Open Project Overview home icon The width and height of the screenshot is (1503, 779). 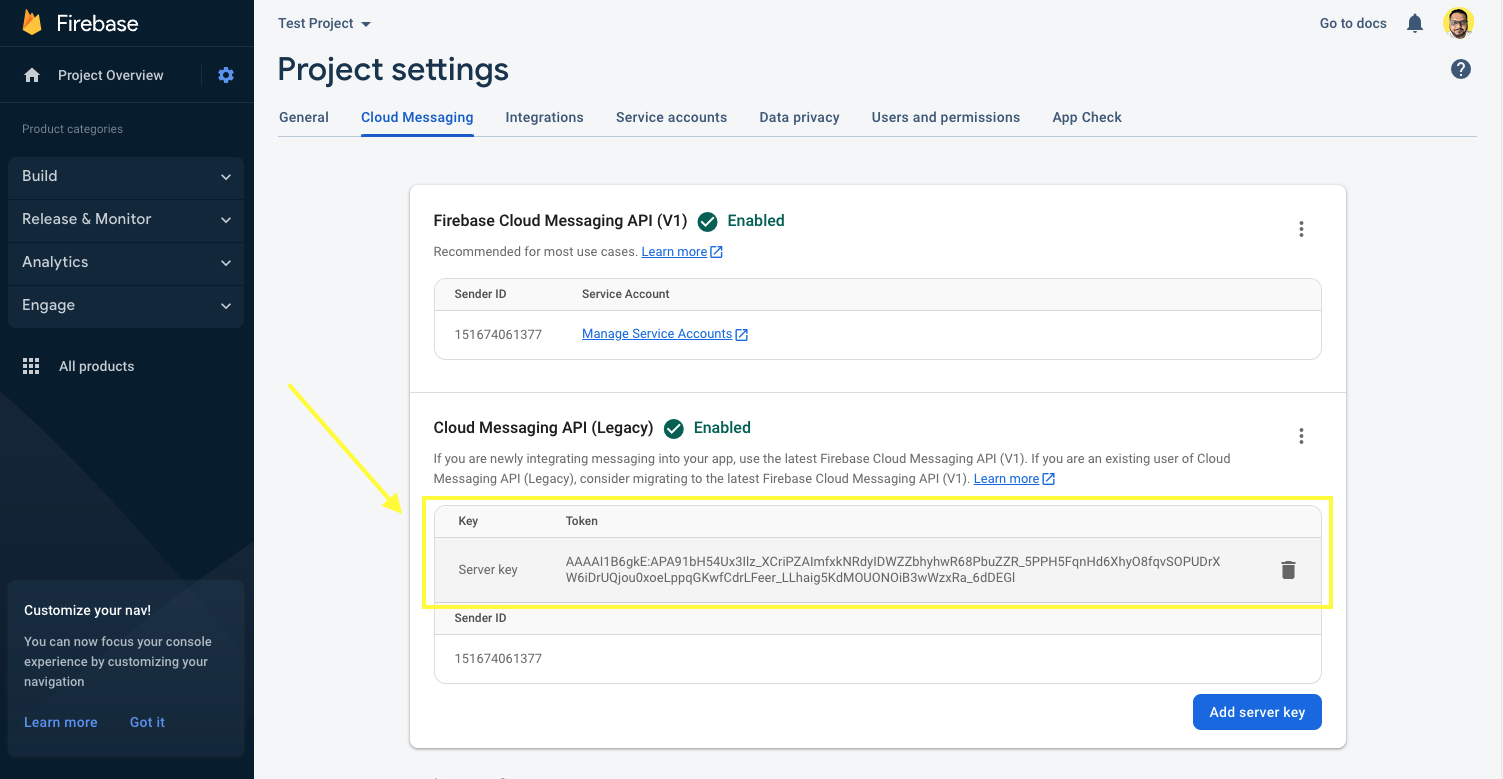click(32, 75)
